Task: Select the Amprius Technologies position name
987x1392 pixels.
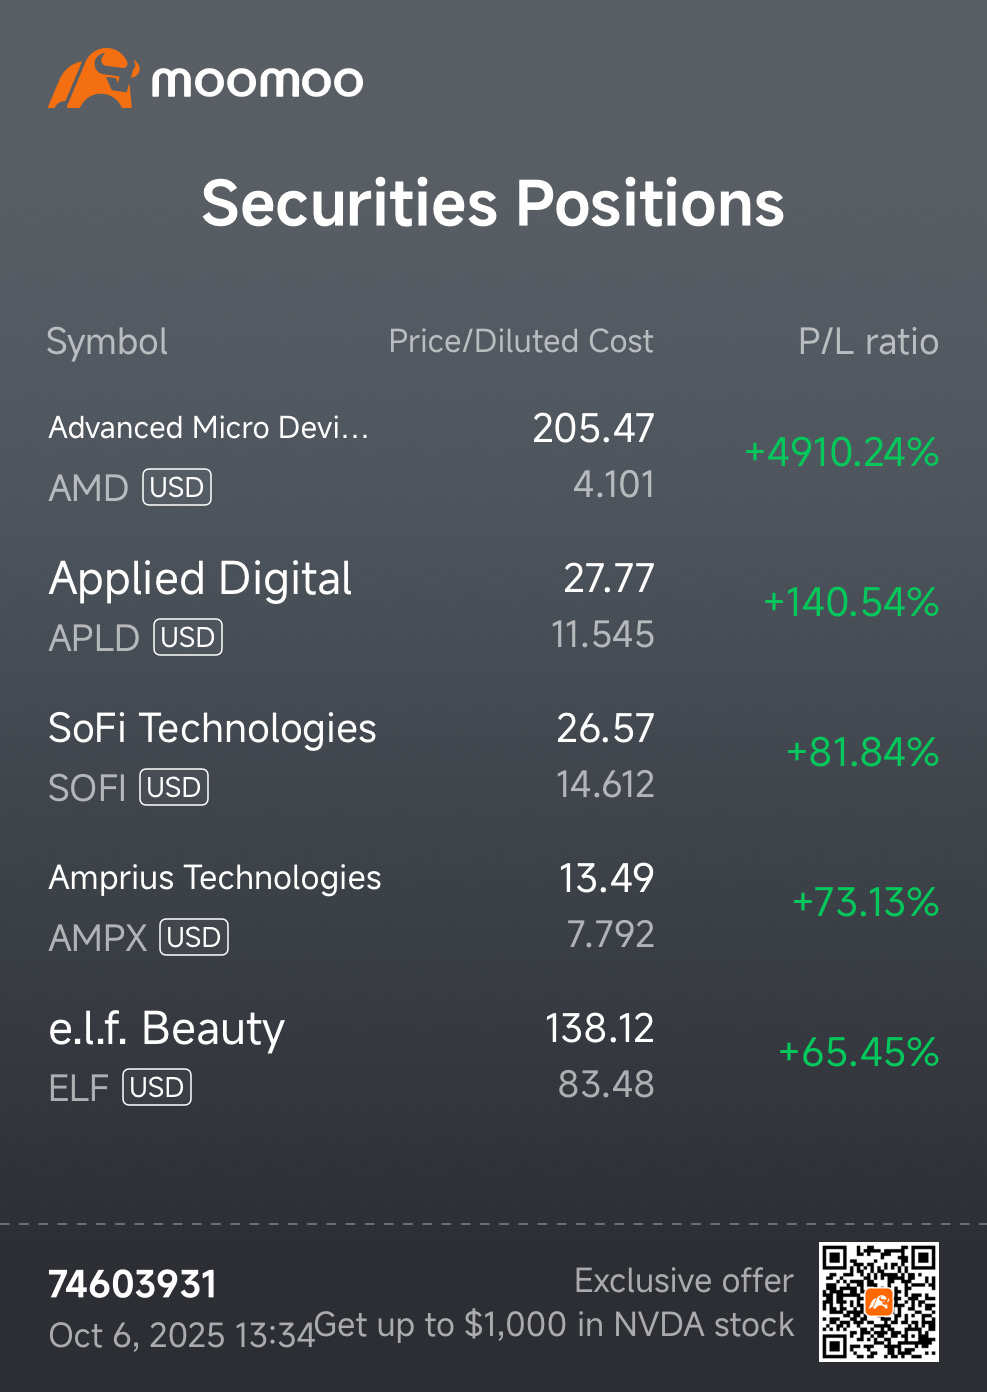Action: pos(214,878)
